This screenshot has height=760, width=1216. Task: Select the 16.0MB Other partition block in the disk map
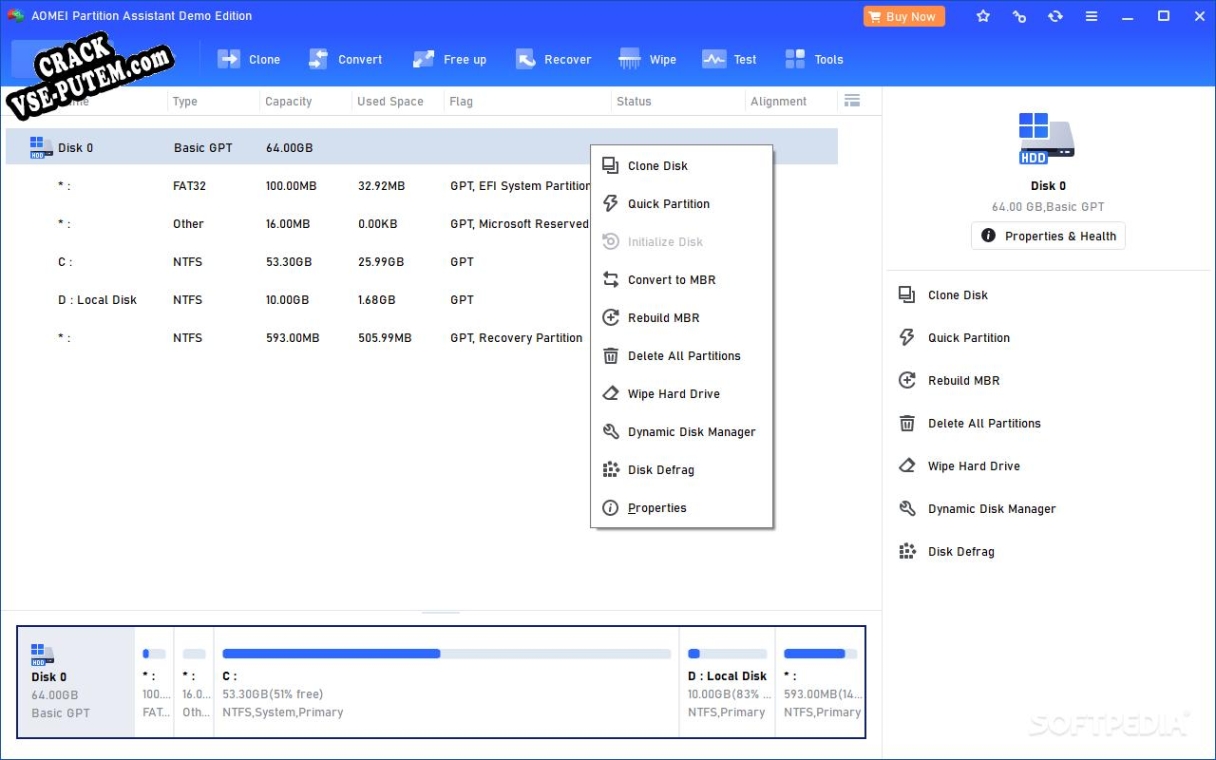point(194,683)
